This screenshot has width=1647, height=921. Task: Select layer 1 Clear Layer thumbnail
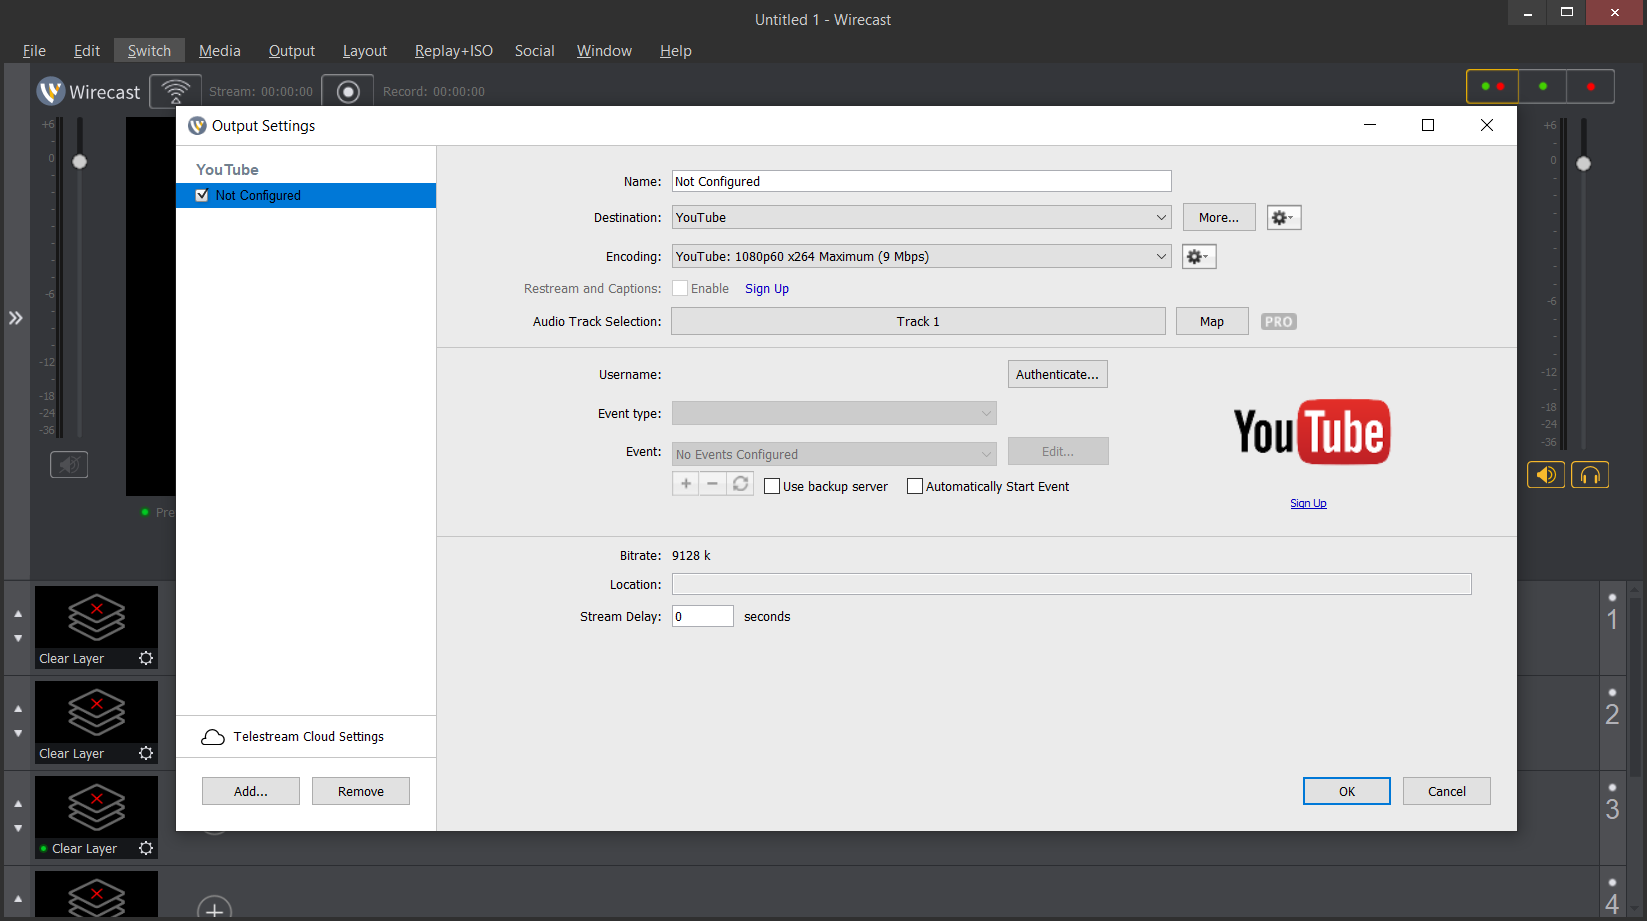point(96,627)
